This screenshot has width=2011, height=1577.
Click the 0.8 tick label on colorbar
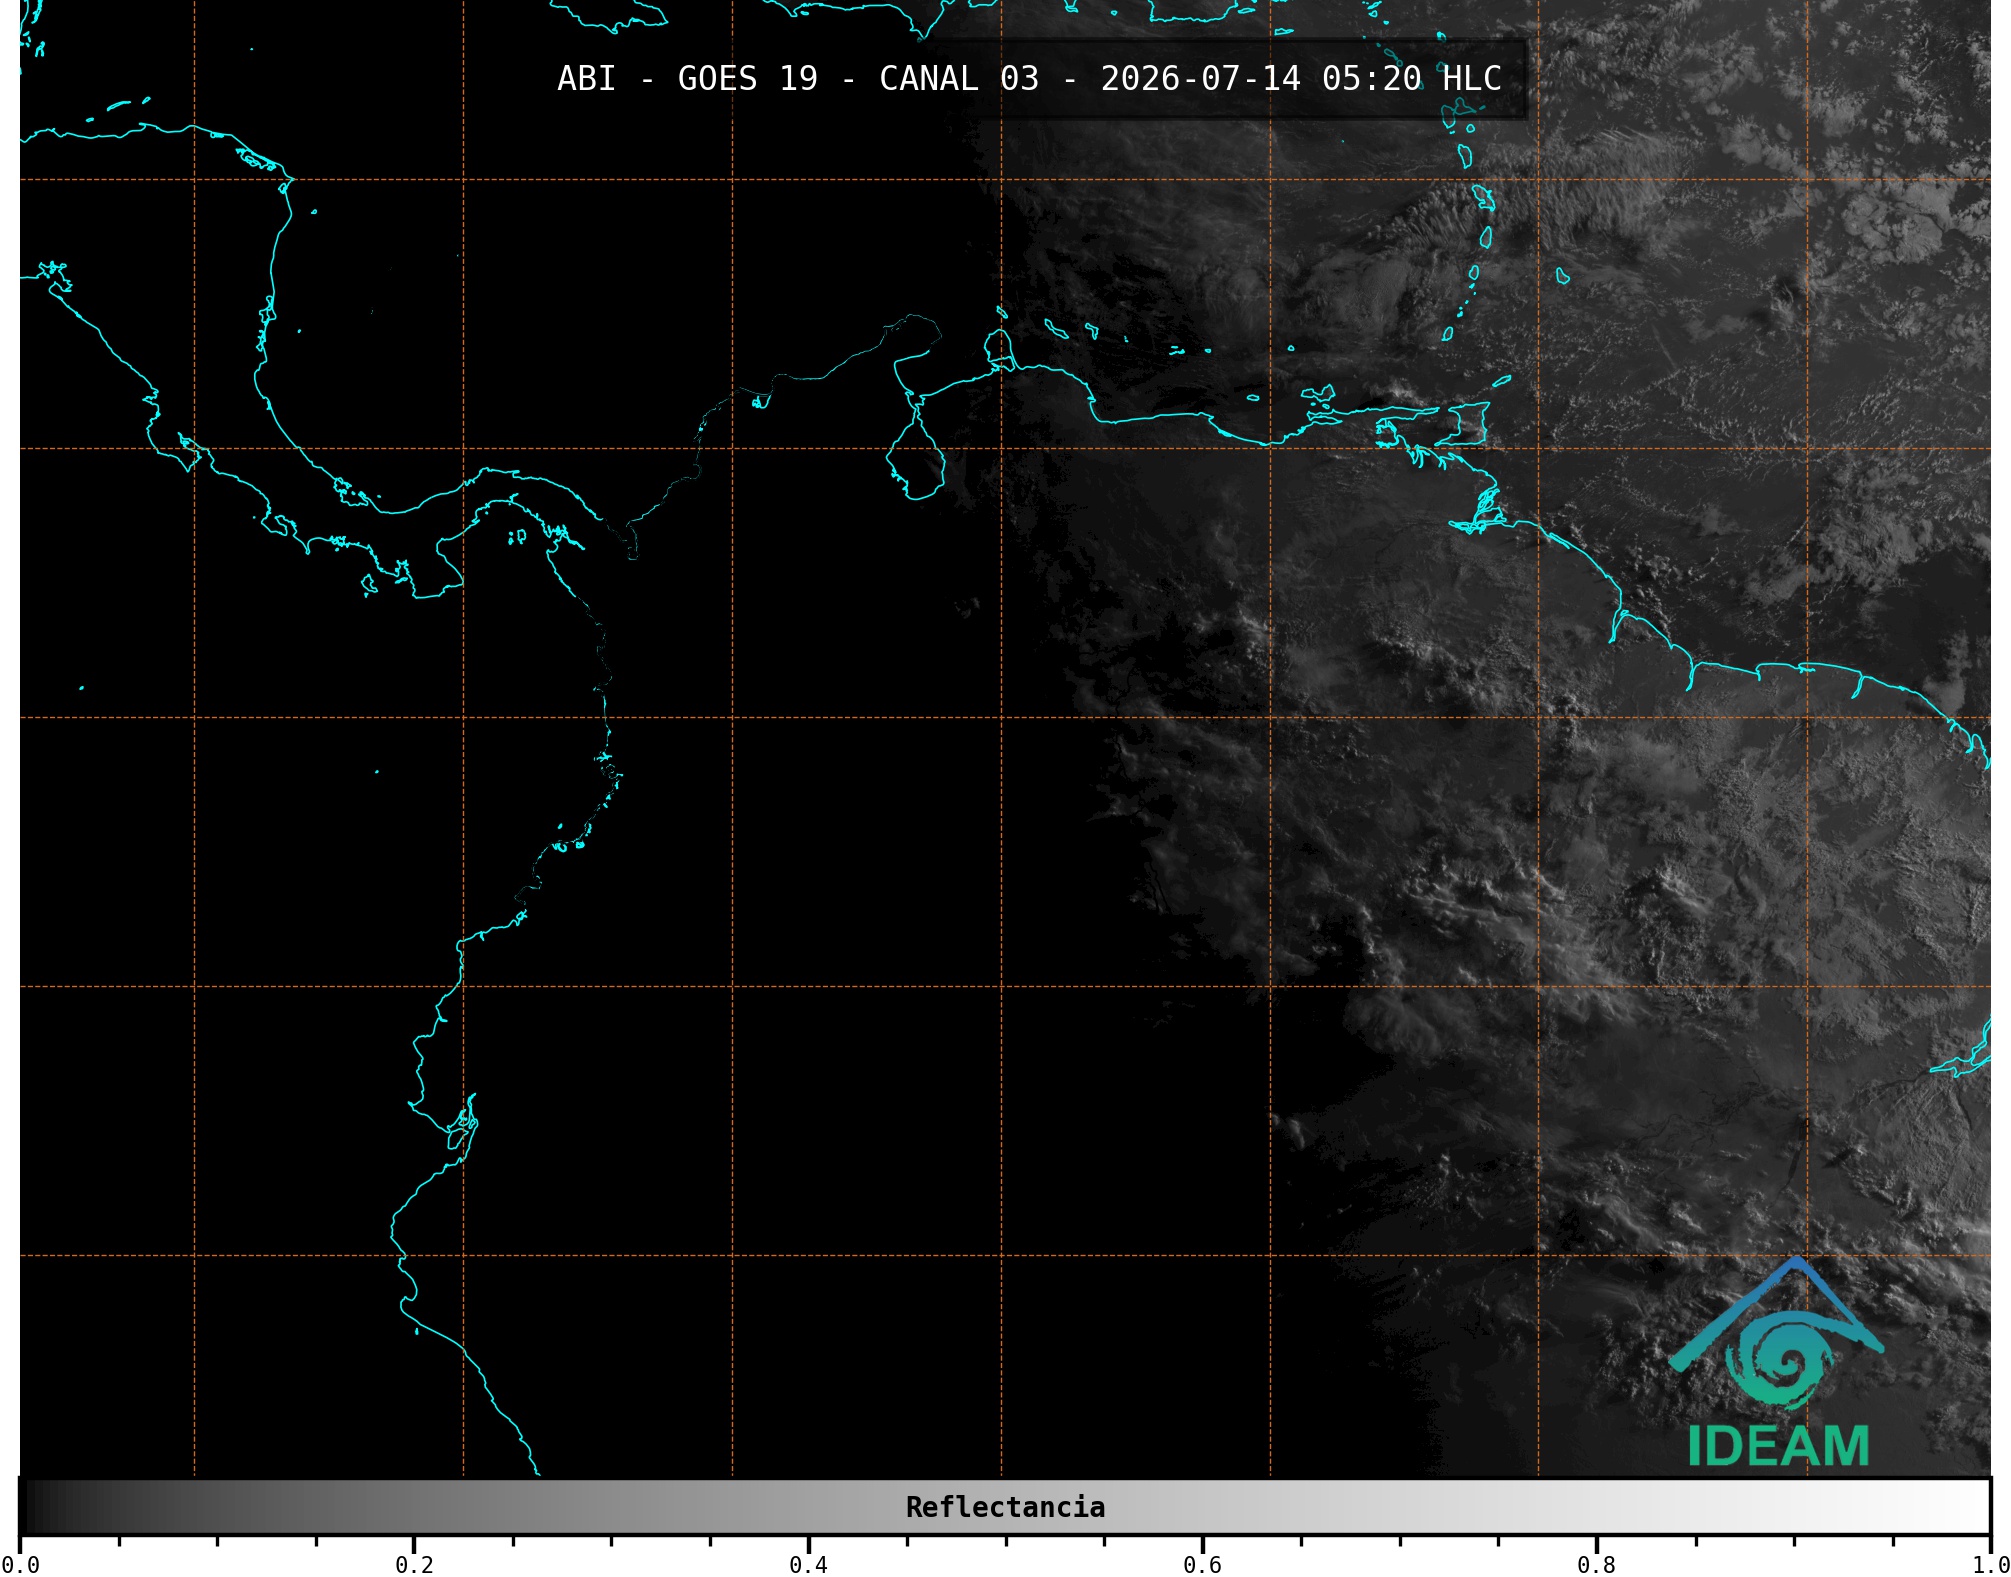click(x=1596, y=1565)
